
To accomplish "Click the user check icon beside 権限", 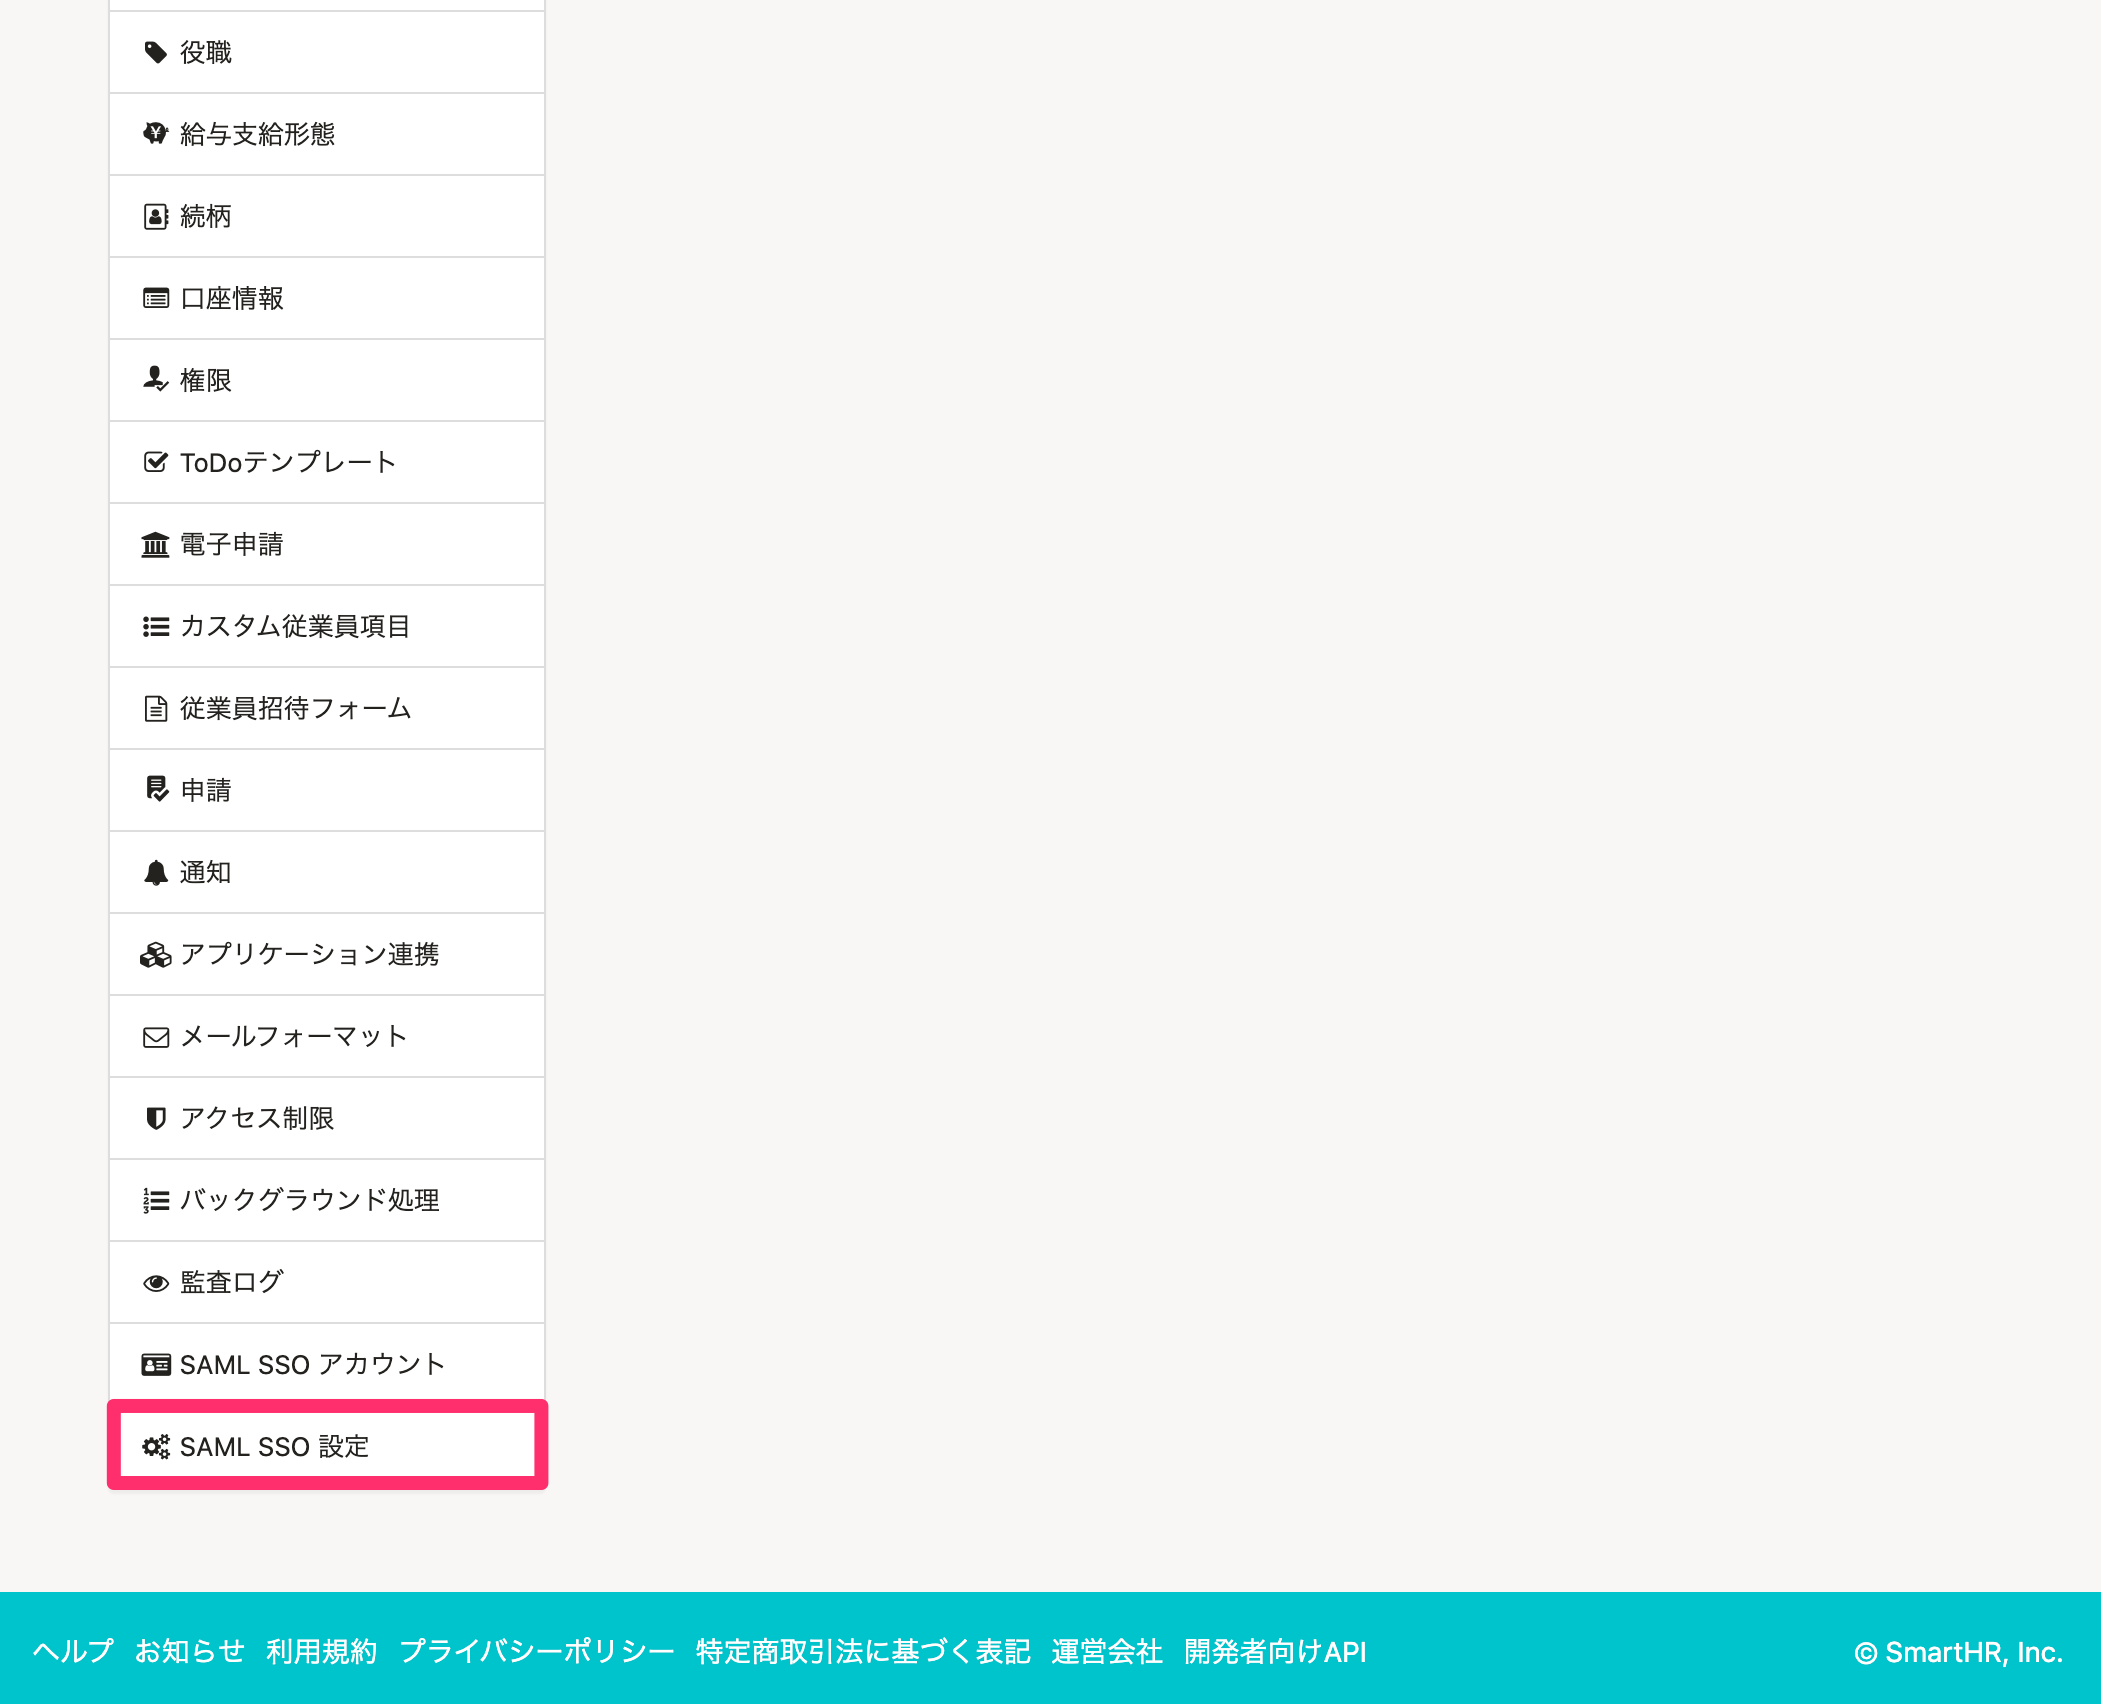I will pyautogui.click(x=155, y=380).
